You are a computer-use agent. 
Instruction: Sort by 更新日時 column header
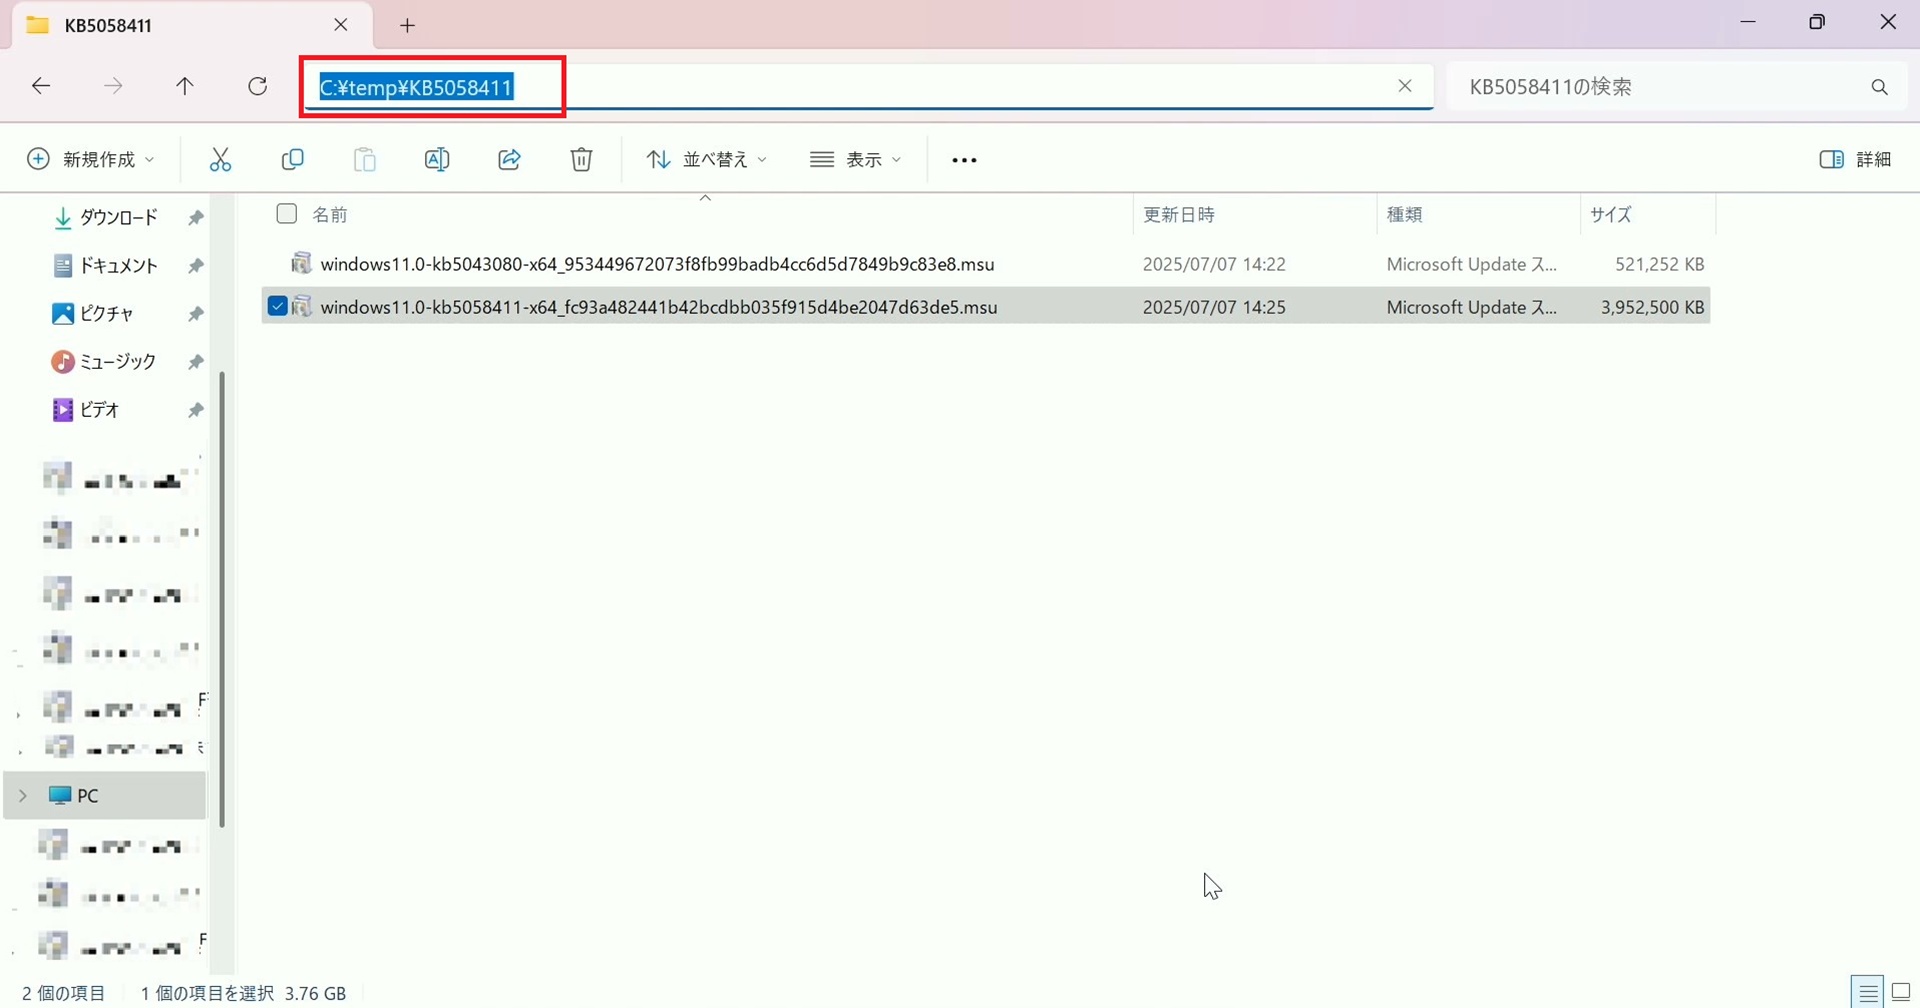[x=1179, y=215]
